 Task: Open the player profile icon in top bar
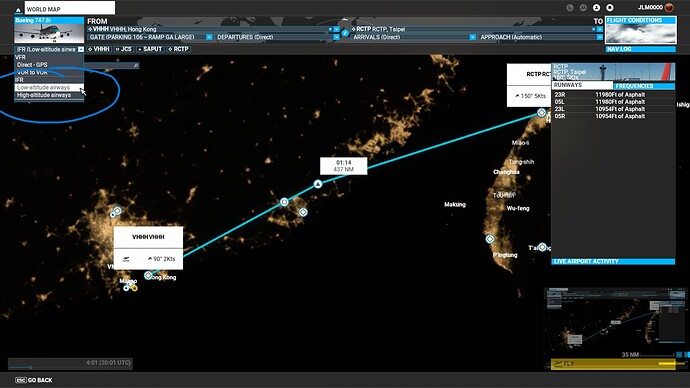click(x=596, y=7)
